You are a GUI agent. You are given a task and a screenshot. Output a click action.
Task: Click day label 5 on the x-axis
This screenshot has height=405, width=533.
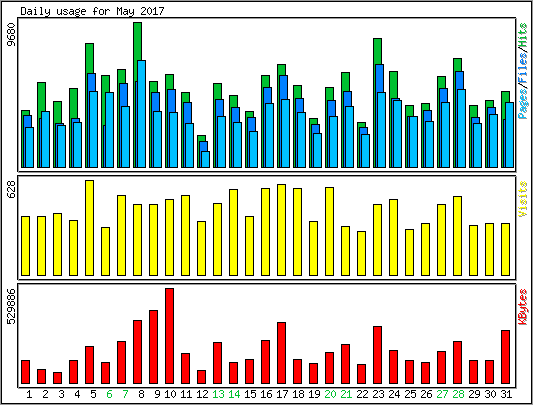pyautogui.click(x=93, y=394)
